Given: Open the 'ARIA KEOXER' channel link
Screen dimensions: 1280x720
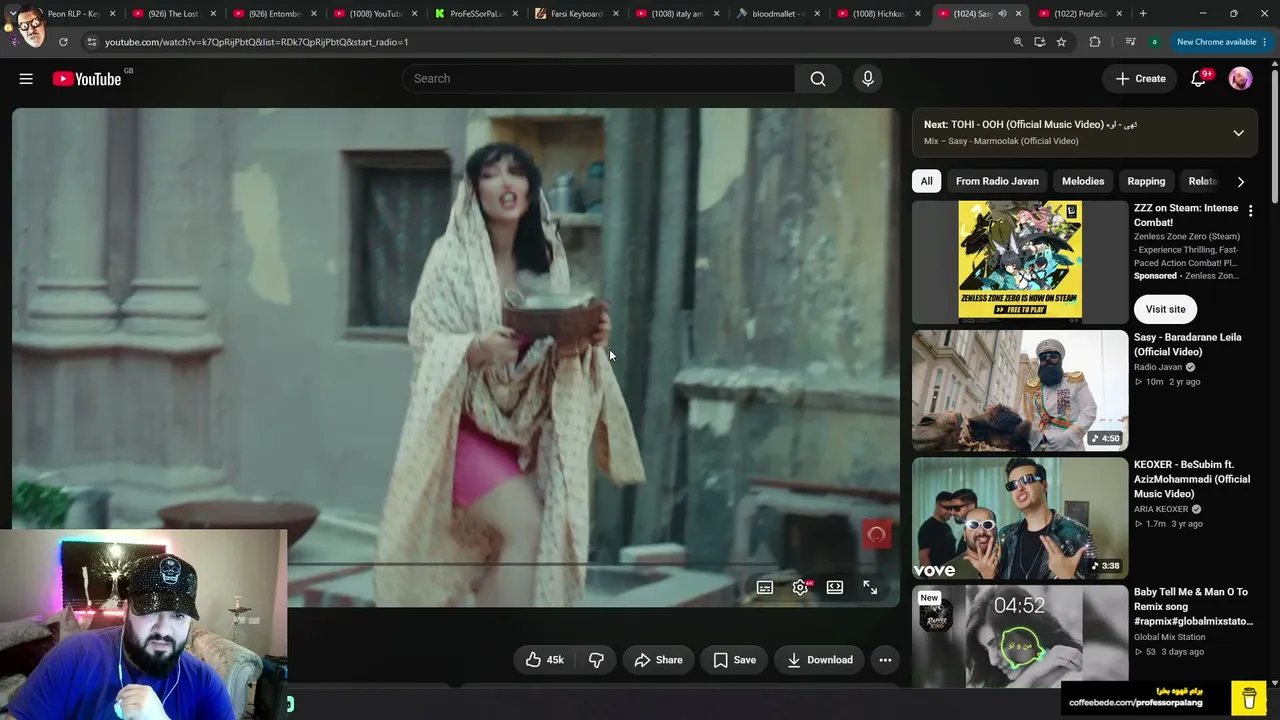Looking at the screenshot, I should [x=1161, y=509].
